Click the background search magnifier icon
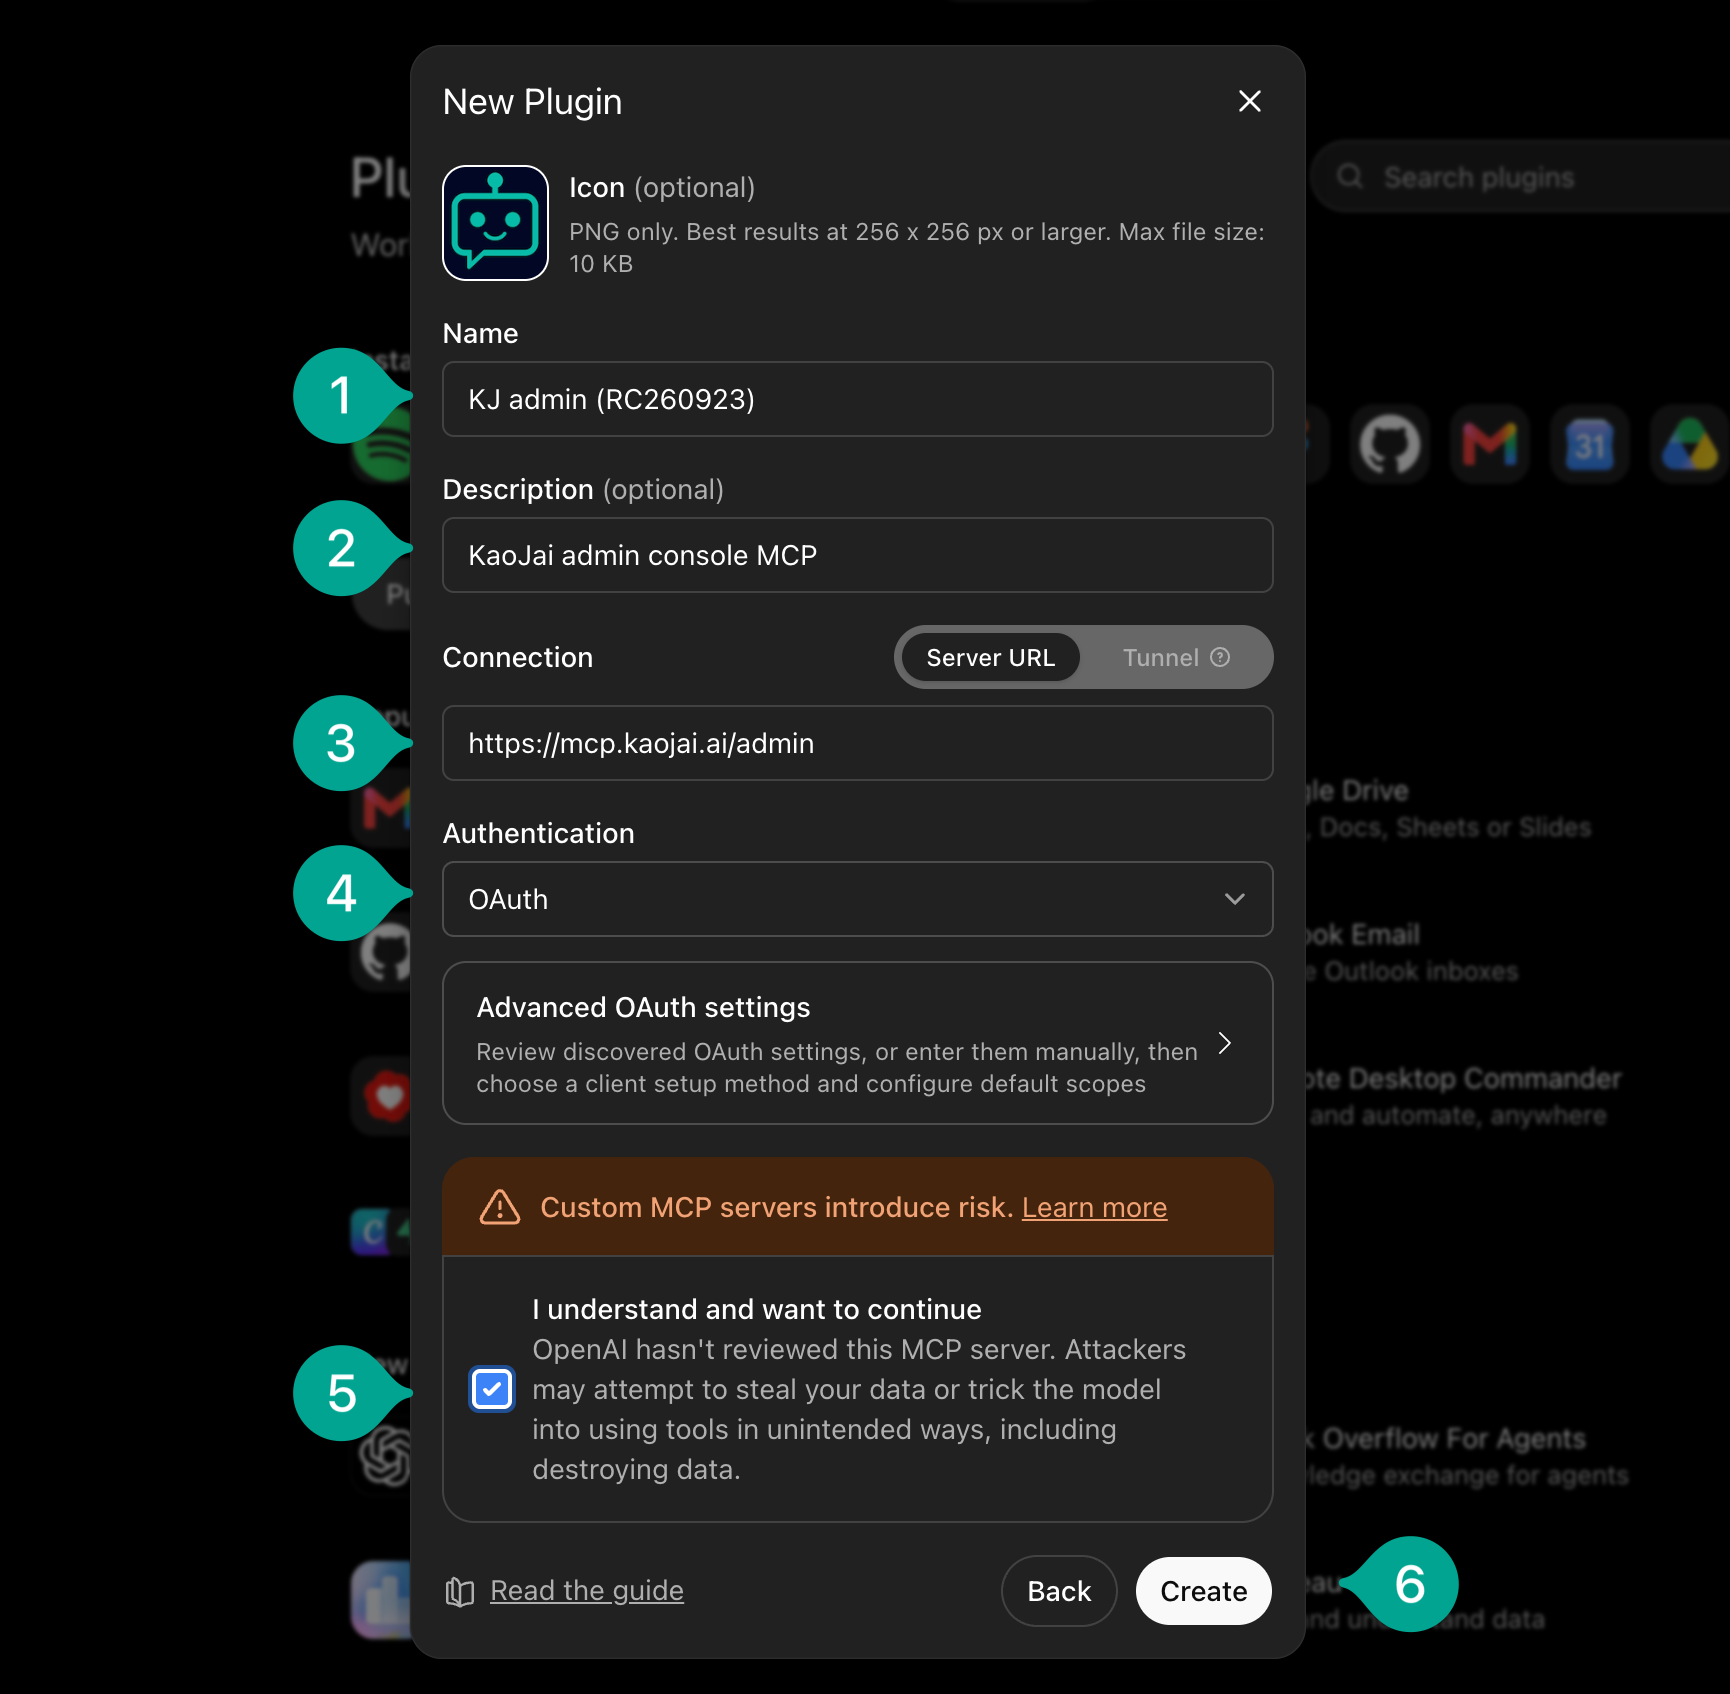This screenshot has width=1730, height=1694. [x=1350, y=177]
